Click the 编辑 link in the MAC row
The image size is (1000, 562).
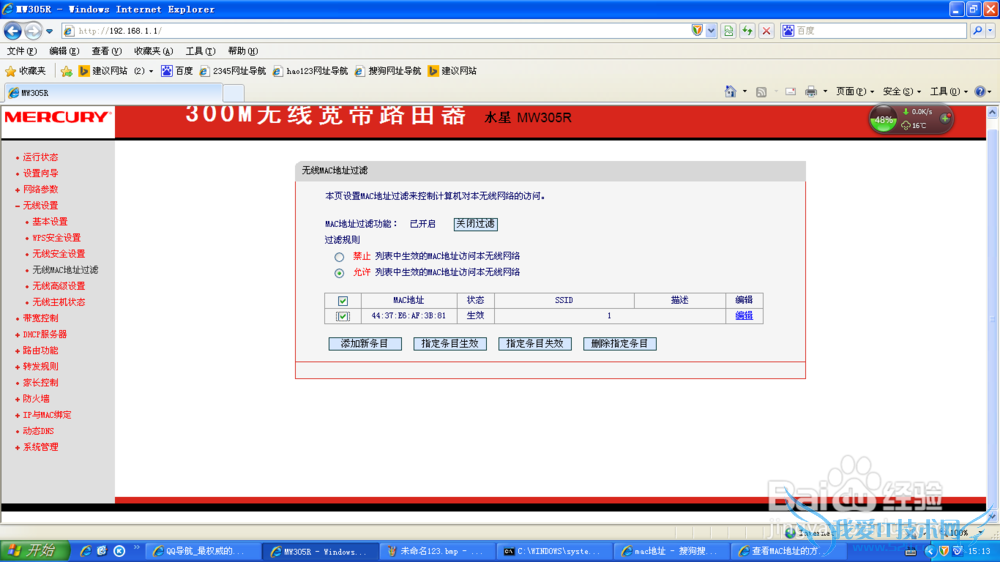coord(744,315)
